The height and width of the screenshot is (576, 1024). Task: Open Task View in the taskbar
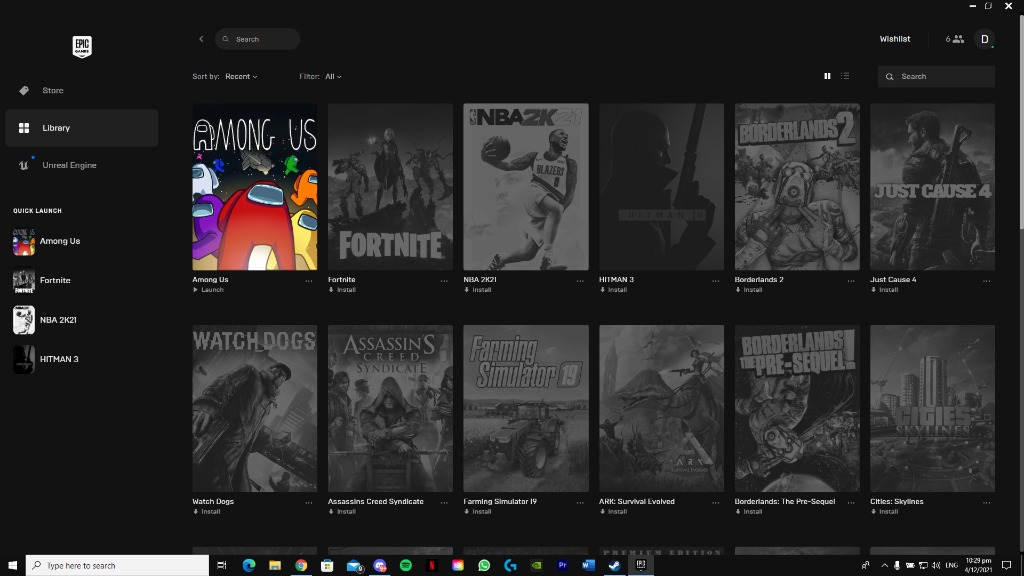(x=221, y=566)
